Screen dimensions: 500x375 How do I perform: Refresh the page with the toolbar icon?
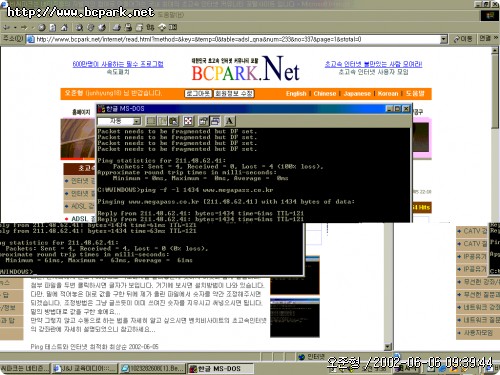[53, 27]
